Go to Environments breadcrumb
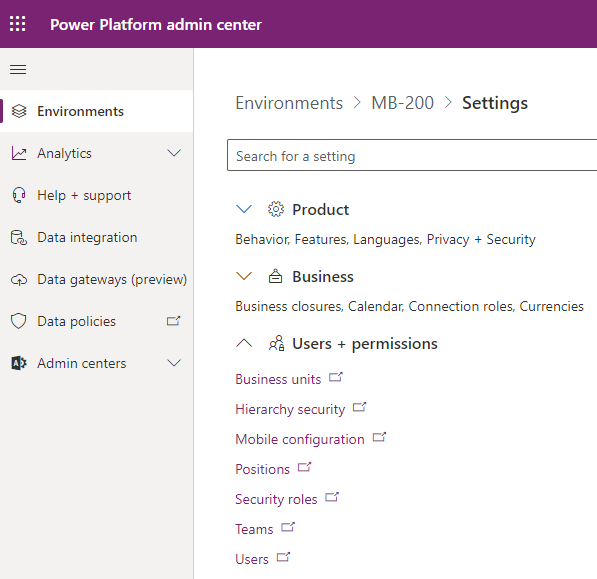 [289, 103]
